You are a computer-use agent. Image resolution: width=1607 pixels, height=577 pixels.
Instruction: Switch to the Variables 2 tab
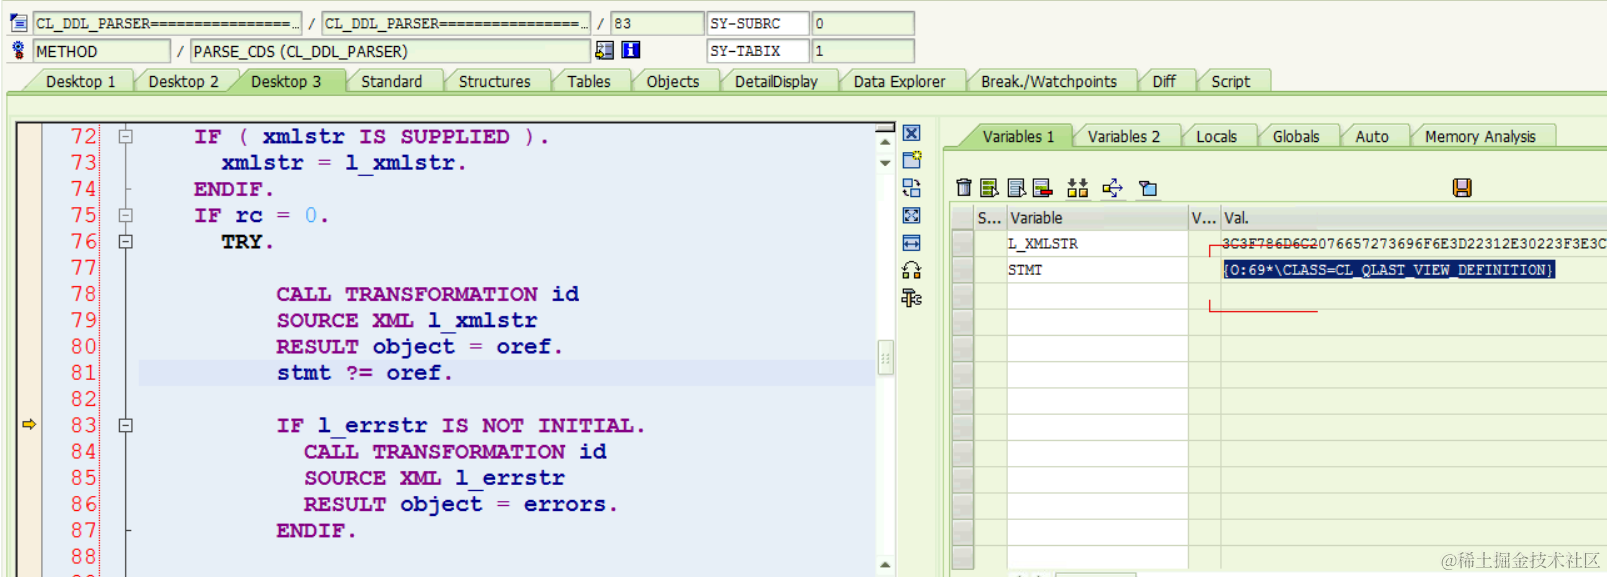1124,136
